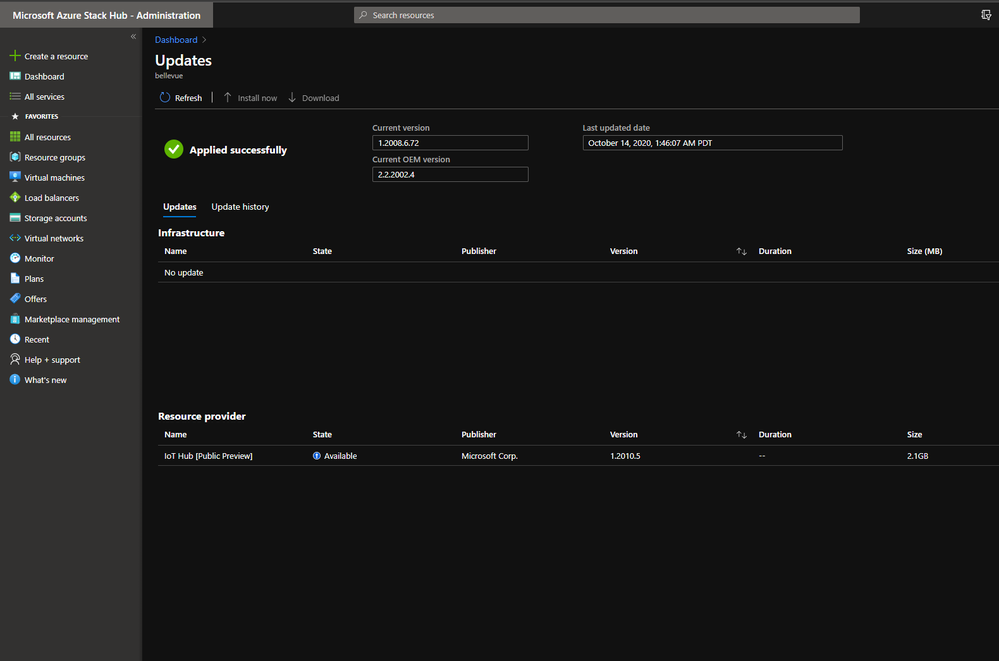Click the Infrastructure Name column header

176,251
